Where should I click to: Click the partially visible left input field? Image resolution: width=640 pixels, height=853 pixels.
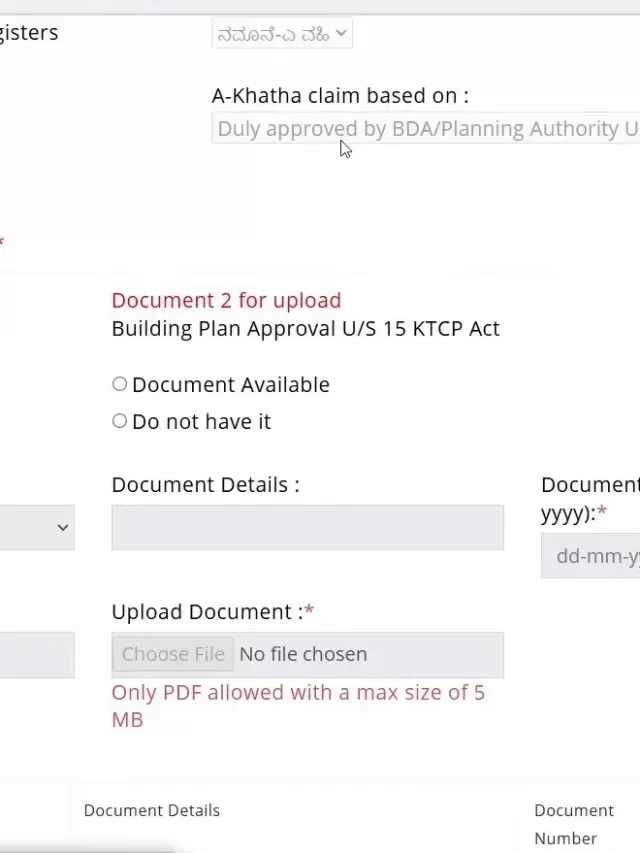click(37, 655)
